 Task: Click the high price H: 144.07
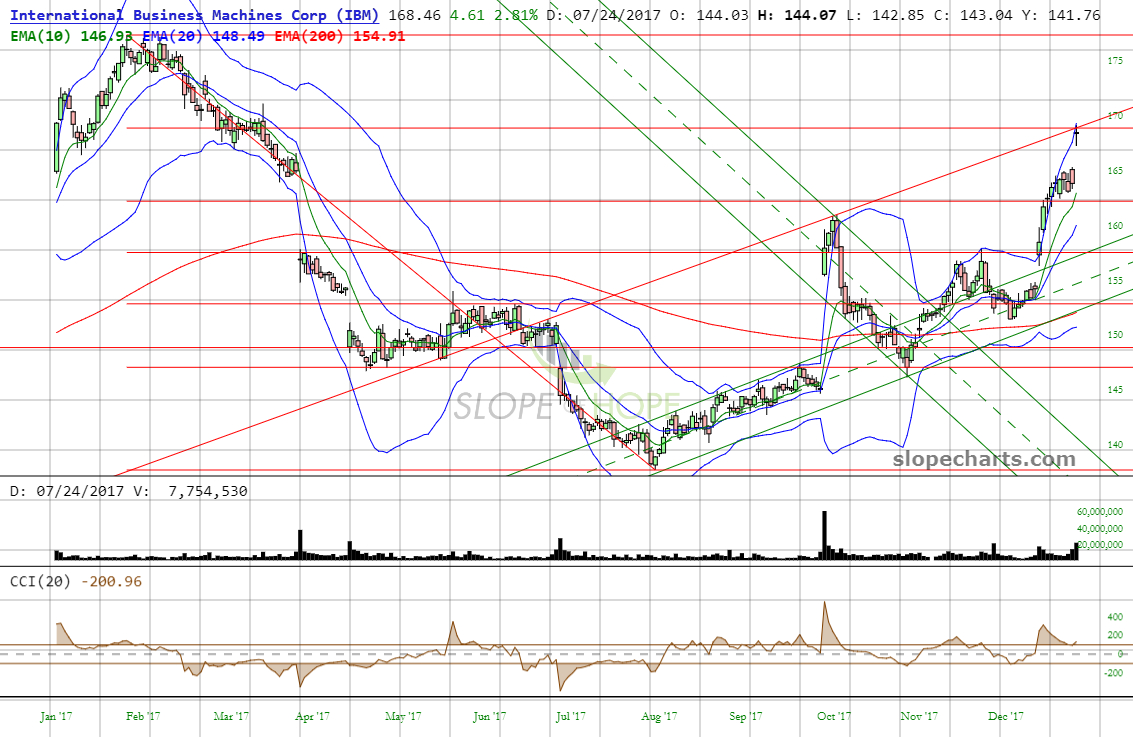(x=797, y=14)
